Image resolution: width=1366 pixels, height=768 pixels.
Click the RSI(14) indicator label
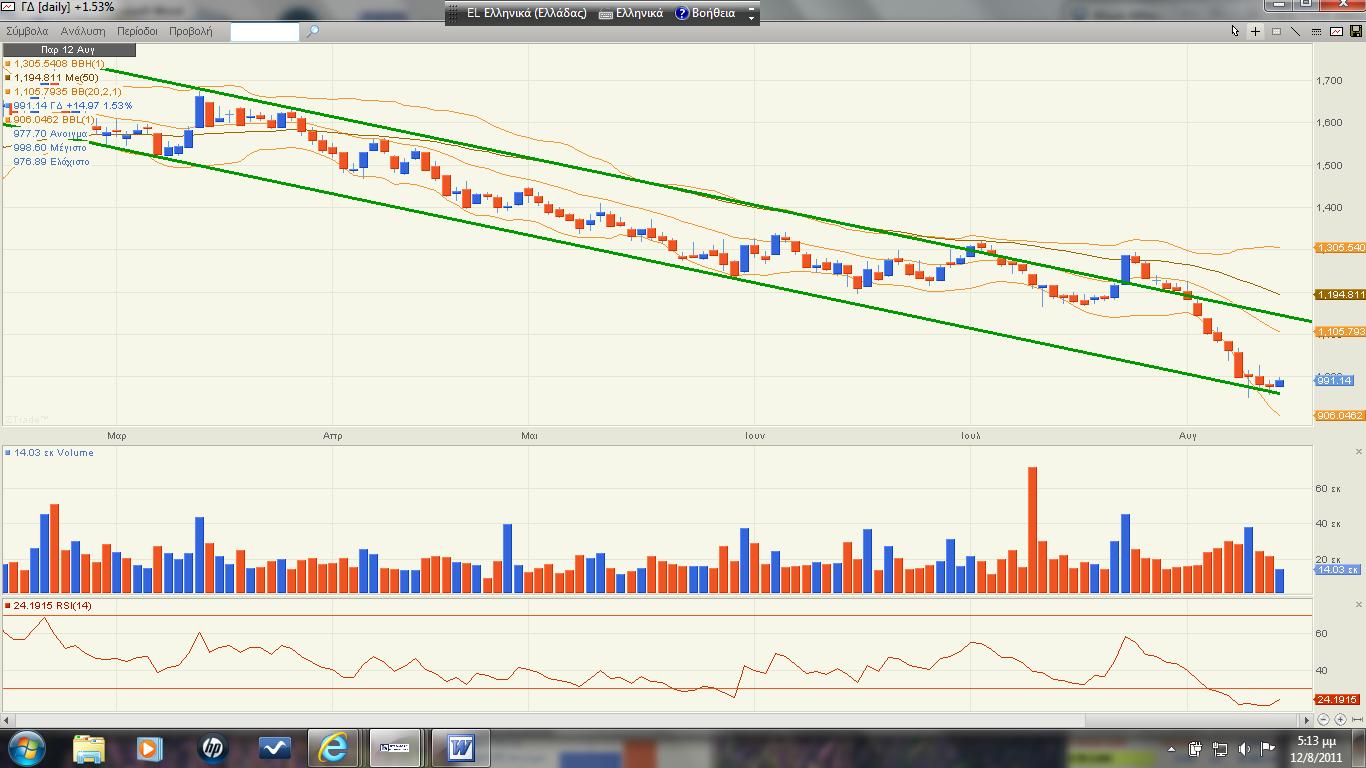(x=50, y=606)
